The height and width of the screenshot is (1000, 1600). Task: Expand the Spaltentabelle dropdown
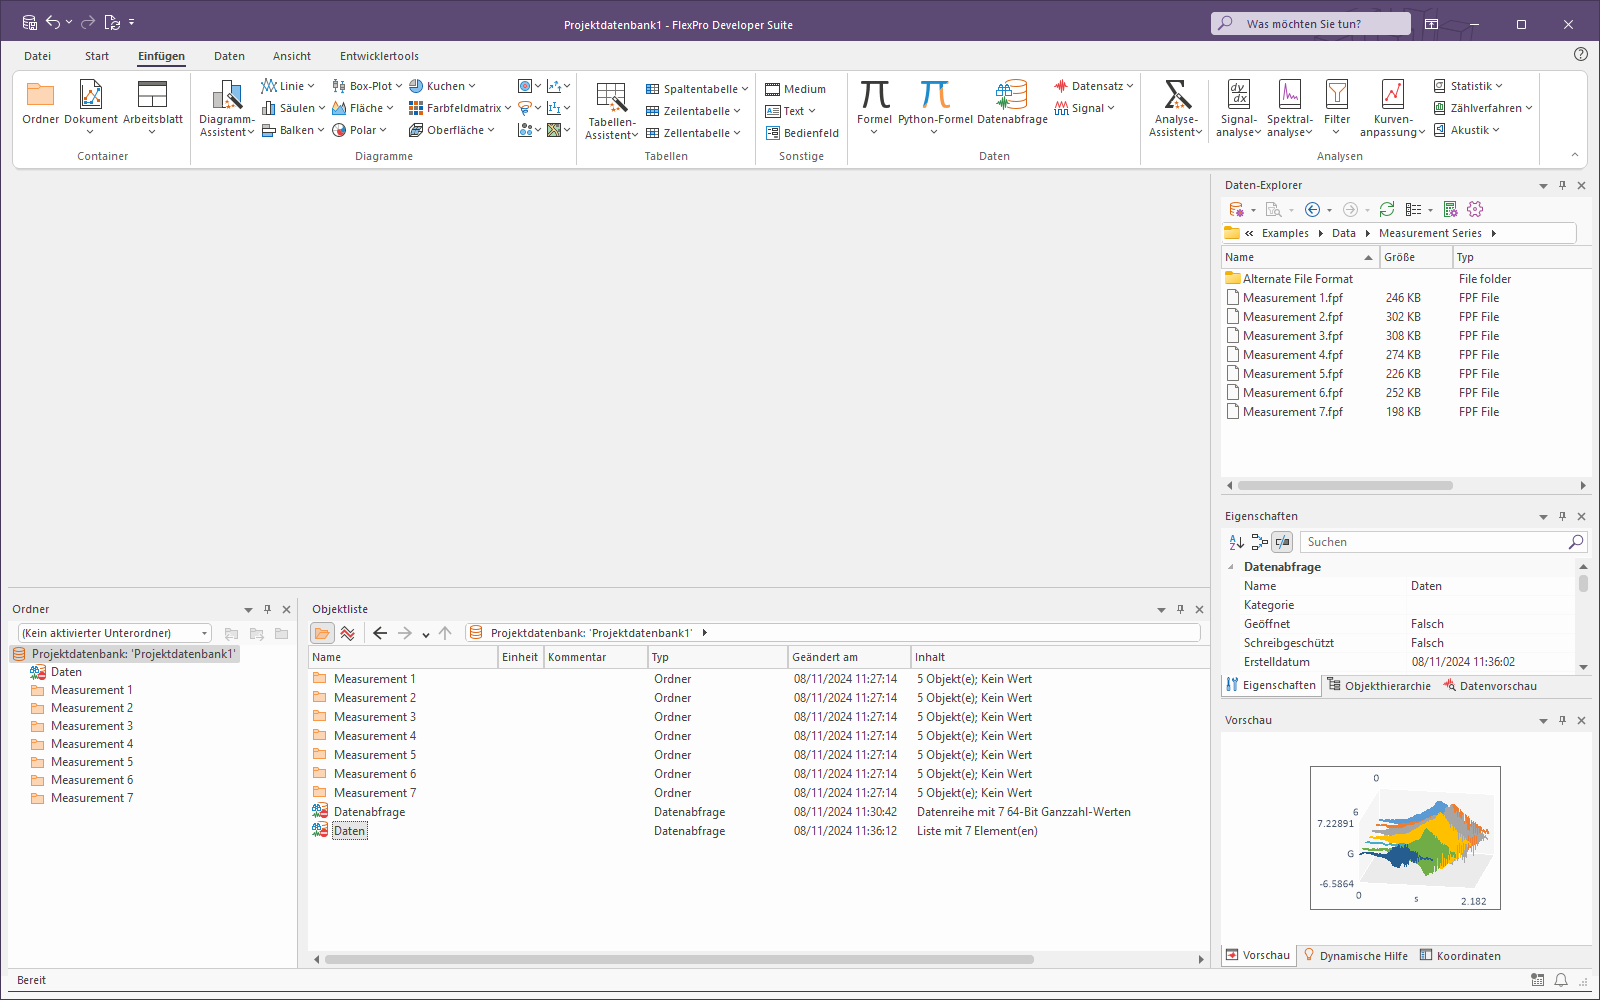click(745, 89)
